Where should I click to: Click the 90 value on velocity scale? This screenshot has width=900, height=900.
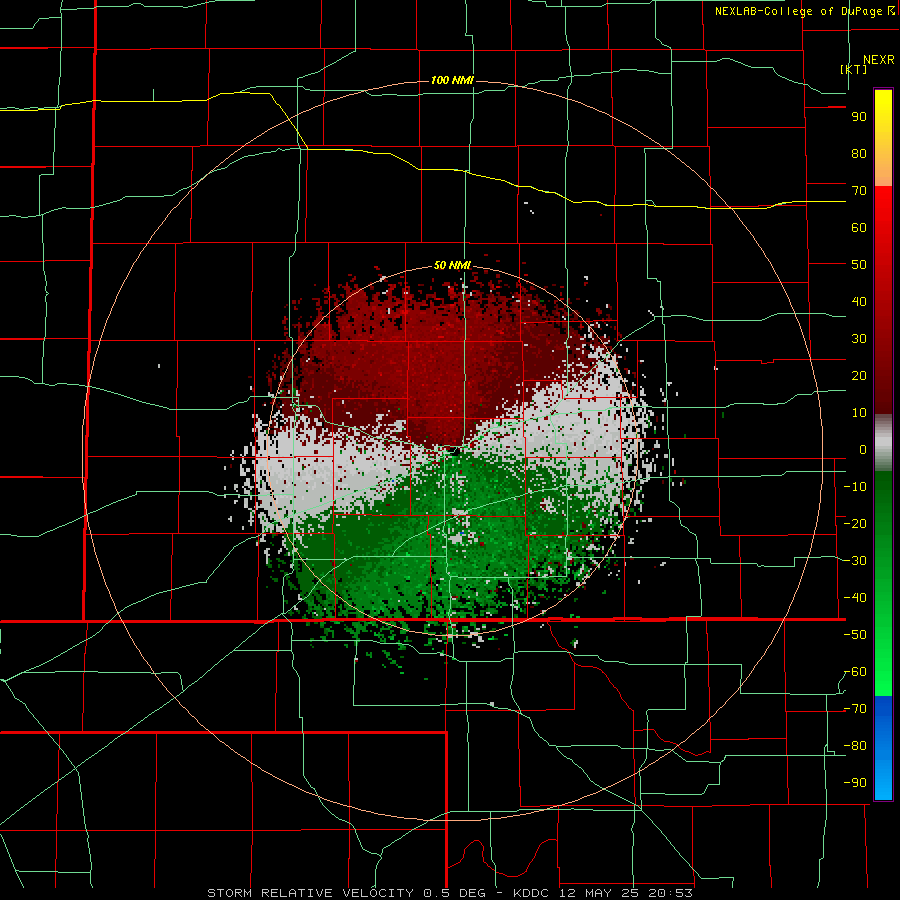click(859, 117)
